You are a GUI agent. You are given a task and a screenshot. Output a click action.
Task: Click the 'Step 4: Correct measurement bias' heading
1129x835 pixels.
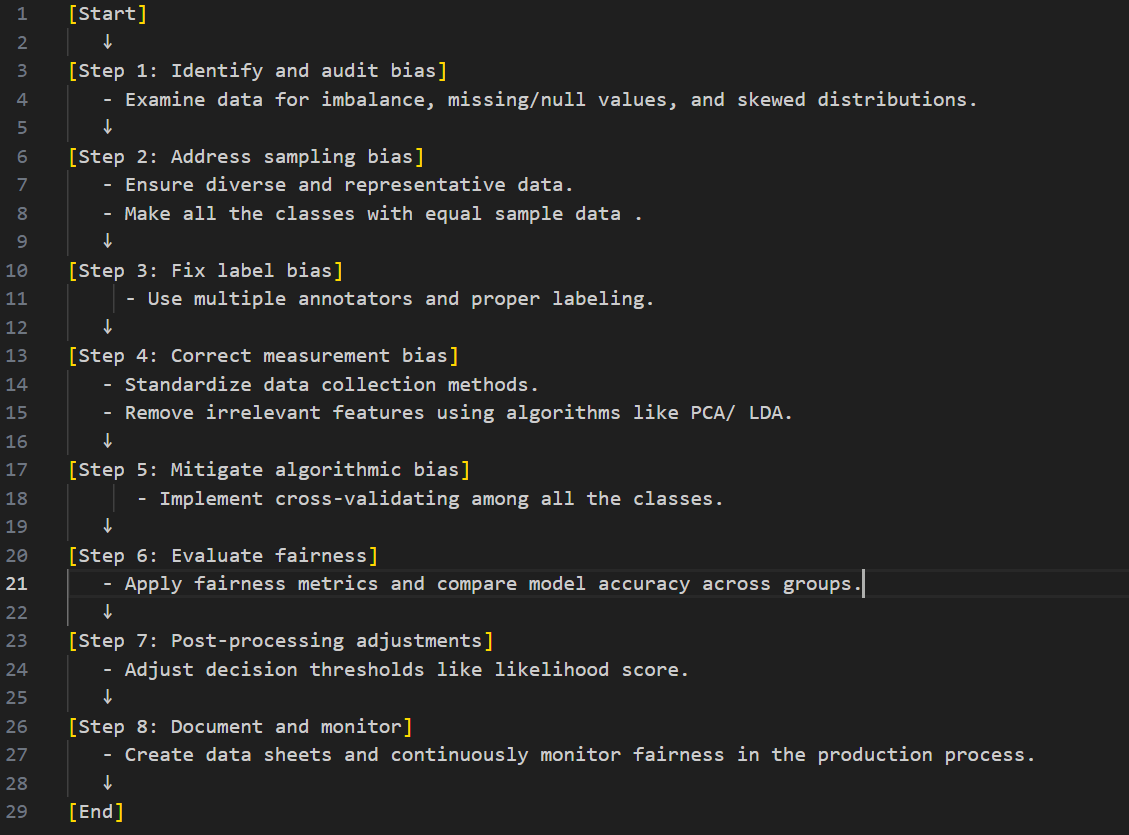coord(263,356)
